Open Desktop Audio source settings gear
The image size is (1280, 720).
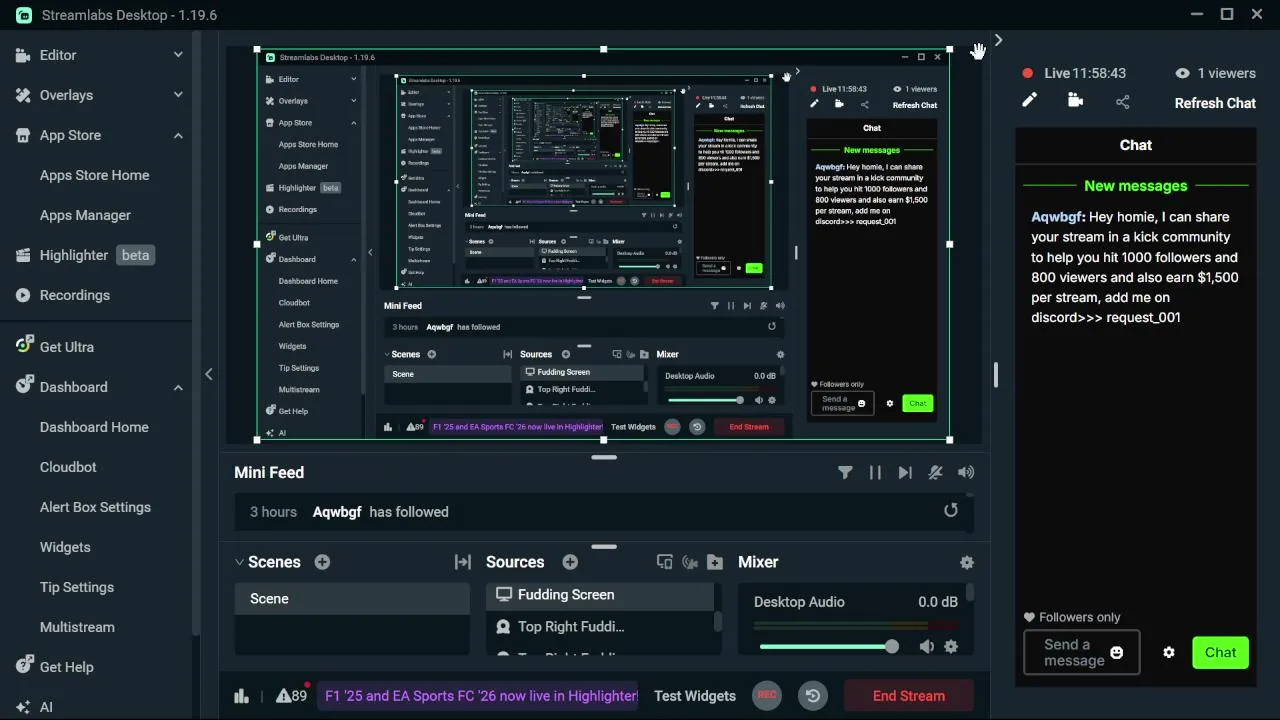click(x=951, y=647)
